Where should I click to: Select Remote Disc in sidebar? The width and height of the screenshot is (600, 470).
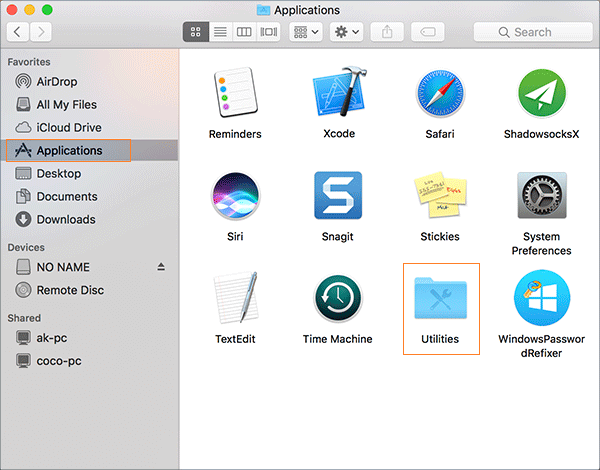pyautogui.click(x=90, y=290)
